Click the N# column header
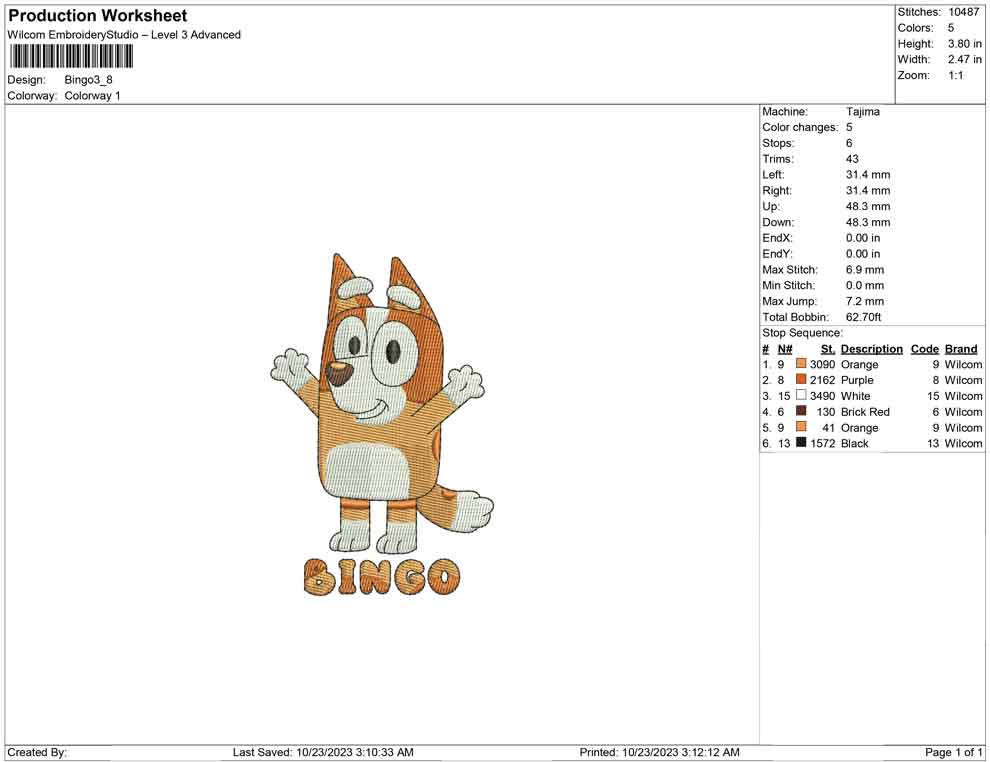990x762 pixels. click(785, 348)
